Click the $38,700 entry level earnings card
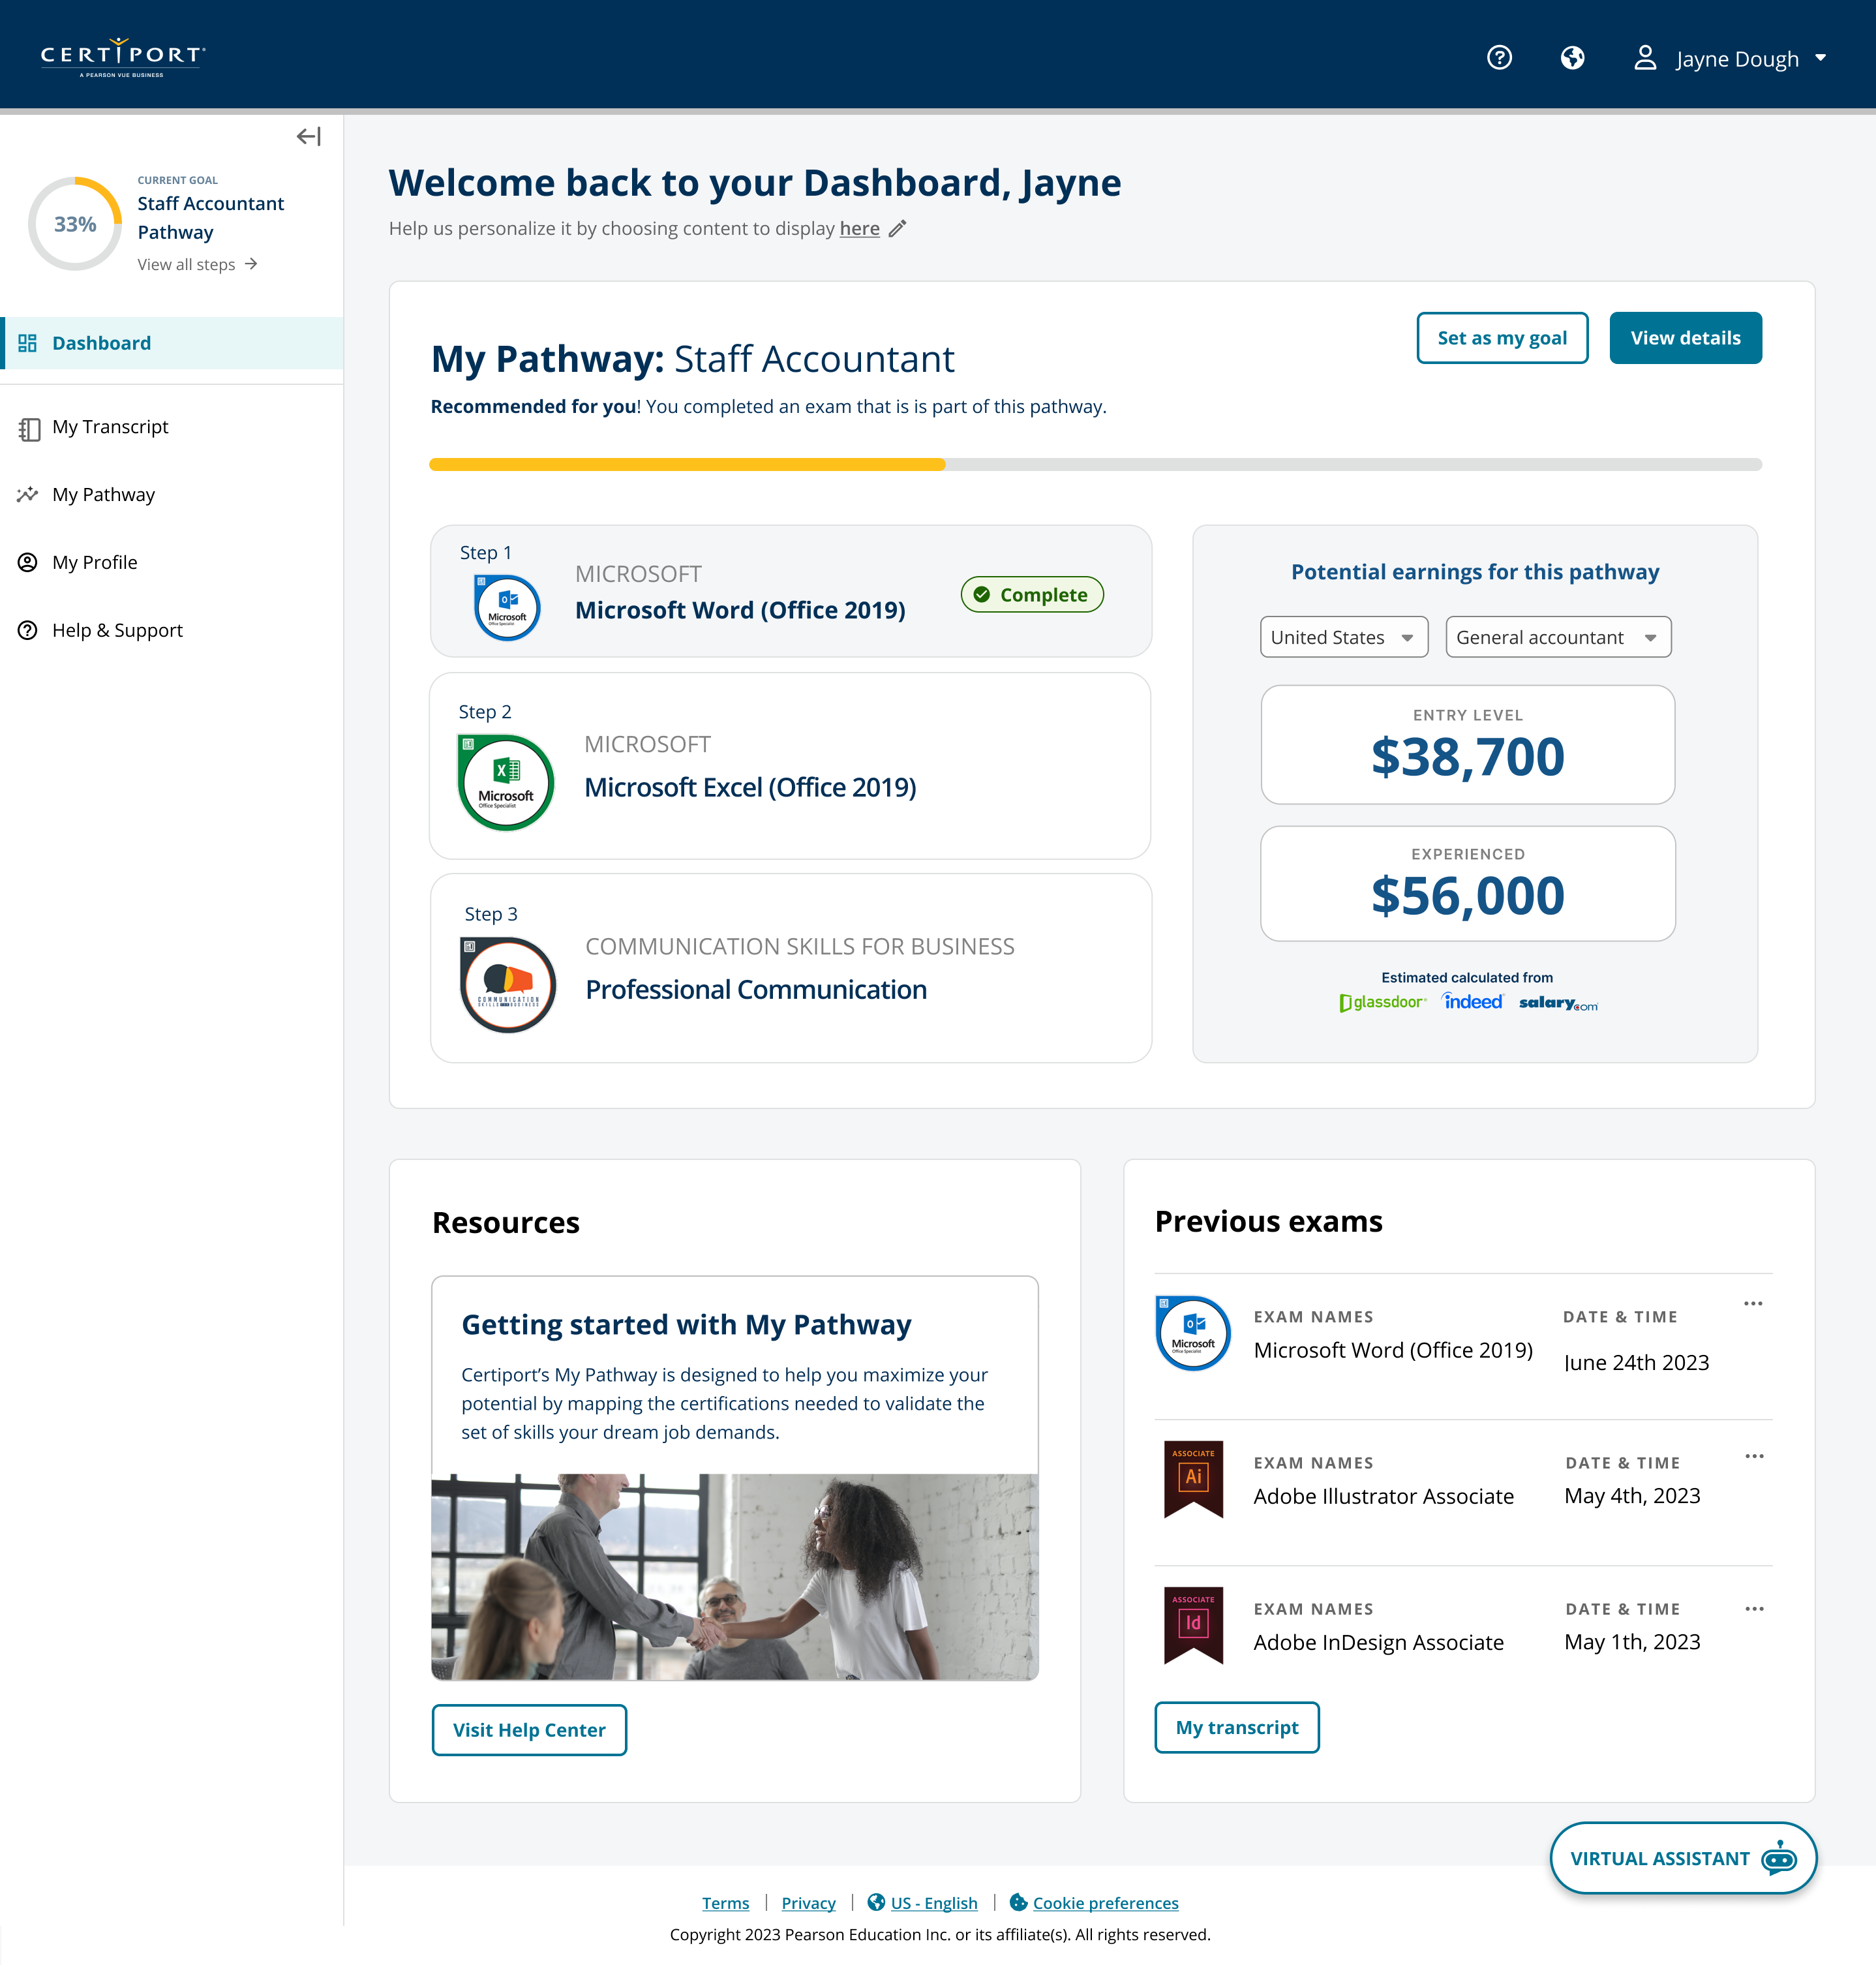This screenshot has width=1876, height=1965. tap(1467, 745)
